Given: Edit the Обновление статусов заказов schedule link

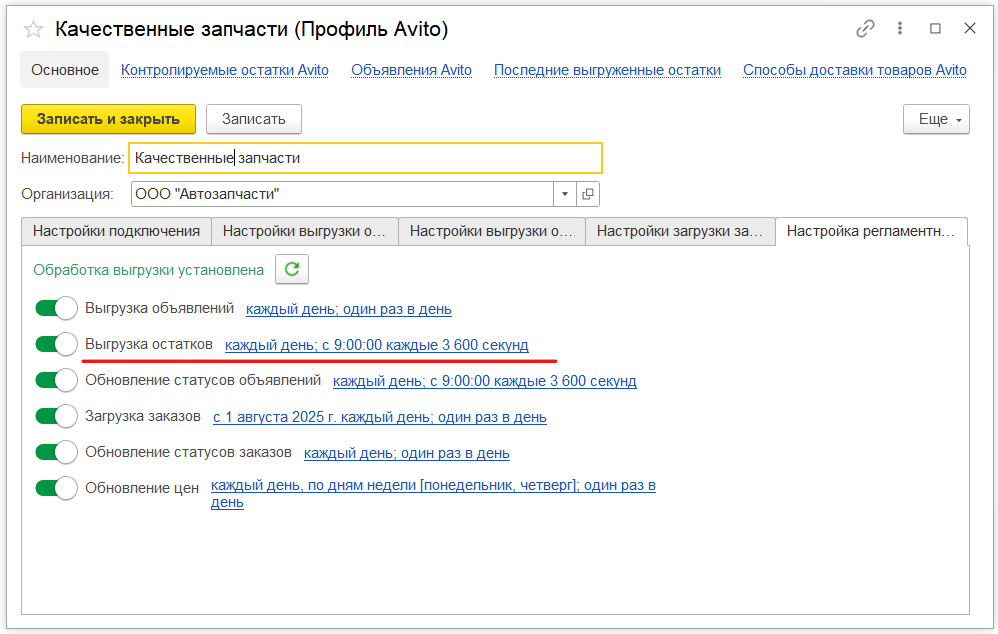Looking at the screenshot, I should coord(406,453).
